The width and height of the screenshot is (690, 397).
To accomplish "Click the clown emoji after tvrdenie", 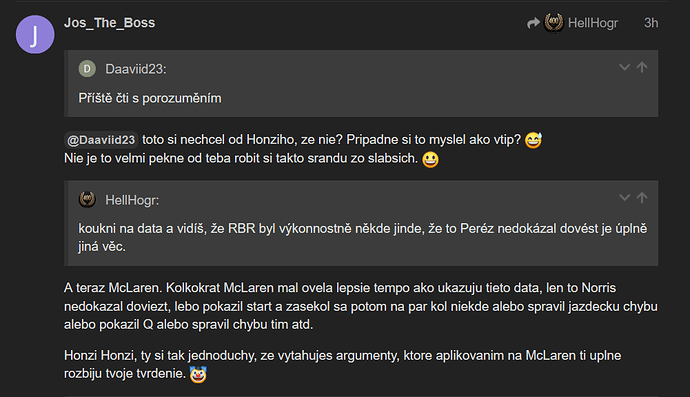I will coord(198,375).
